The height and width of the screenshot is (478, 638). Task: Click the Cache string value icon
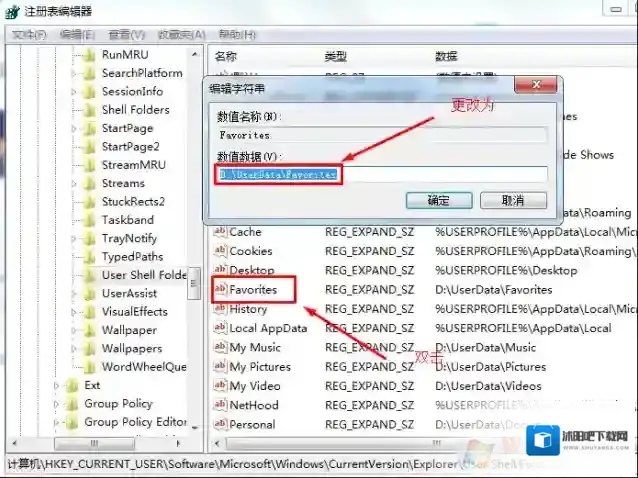pyautogui.click(x=220, y=231)
